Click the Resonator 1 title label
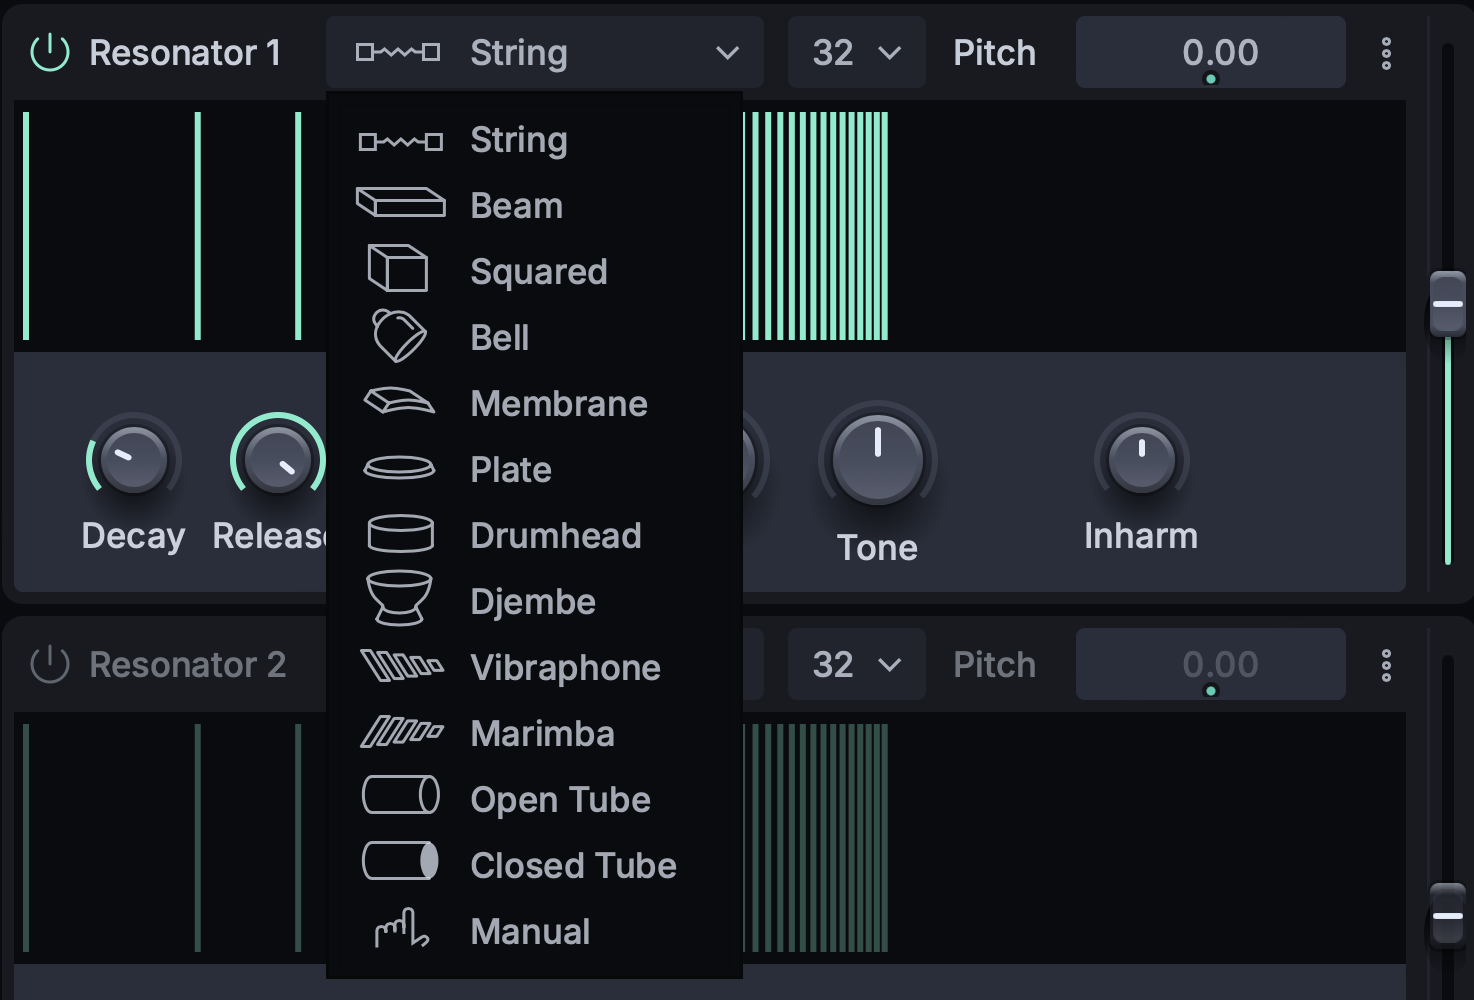This screenshot has width=1474, height=1000. click(185, 53)
